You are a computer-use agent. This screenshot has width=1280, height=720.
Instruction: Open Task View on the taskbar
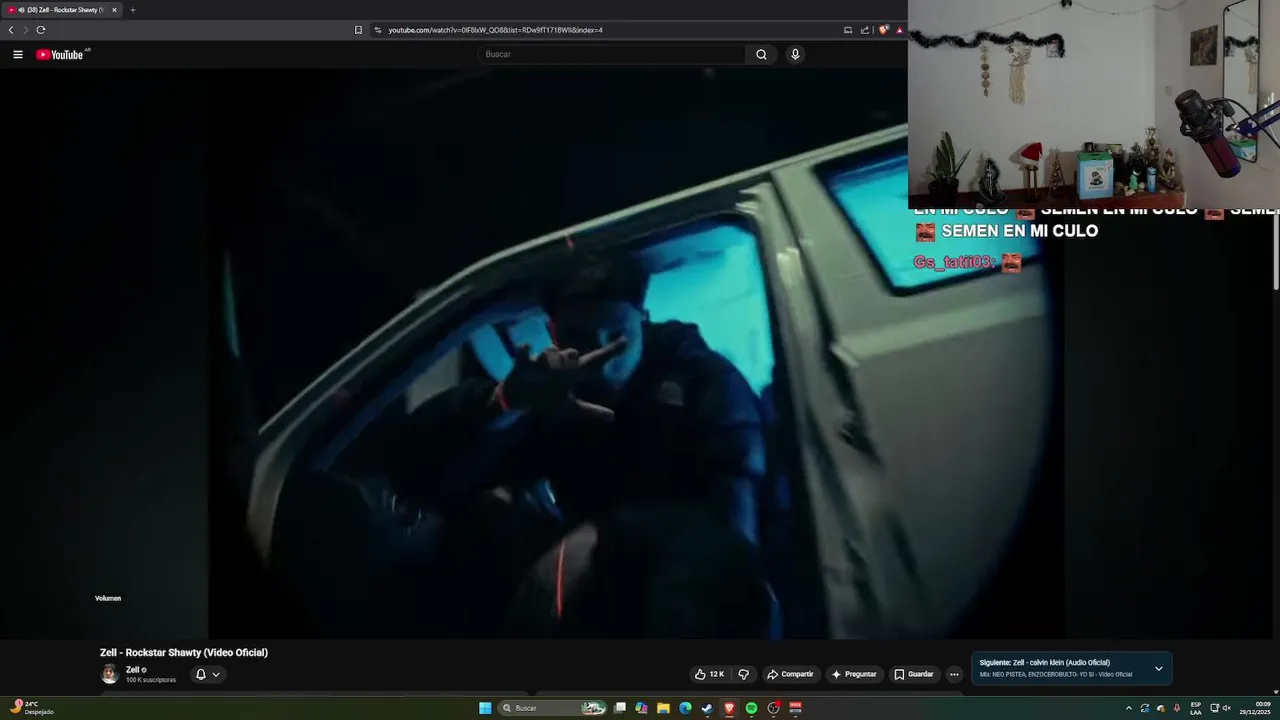pos(620,708)
